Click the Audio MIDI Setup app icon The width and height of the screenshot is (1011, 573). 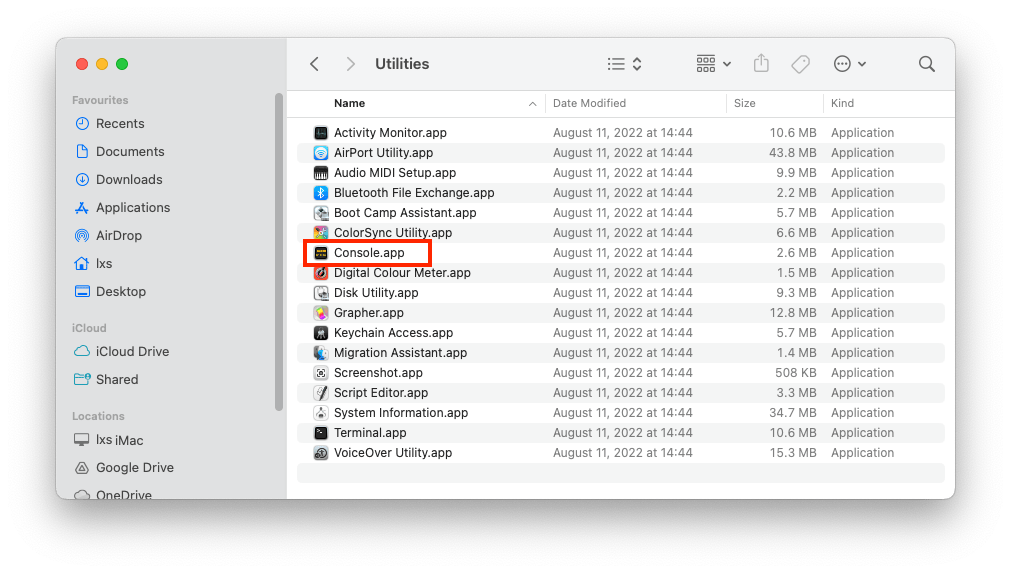320,173
